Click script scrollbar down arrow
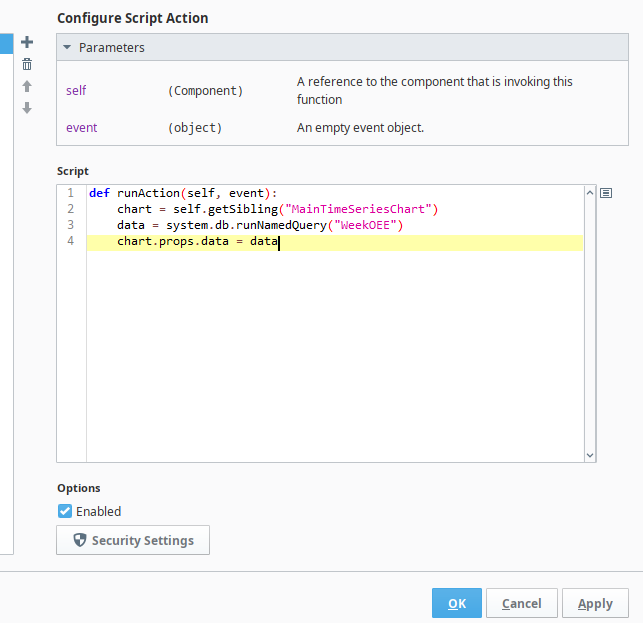The image size is (643, 623). [590, 455]
